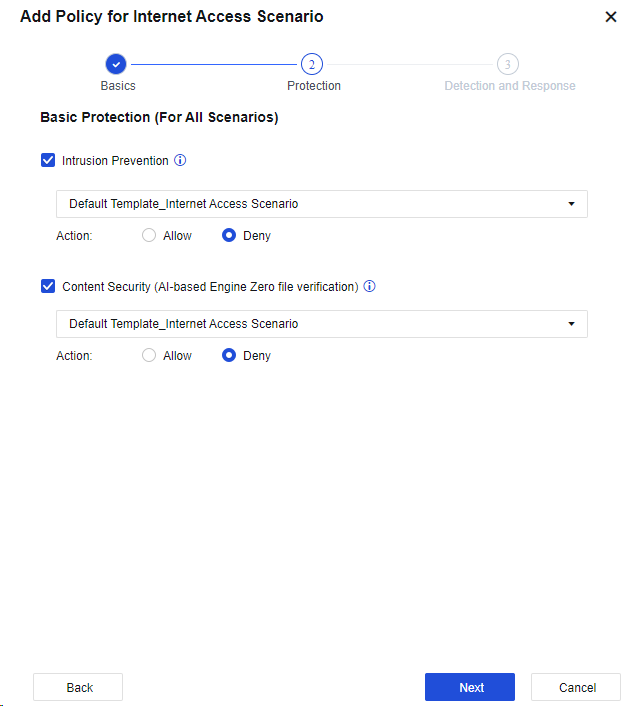Click the step 2 circle icon
Viewport: 633px width, 706px height.
(x=312, y=64)
